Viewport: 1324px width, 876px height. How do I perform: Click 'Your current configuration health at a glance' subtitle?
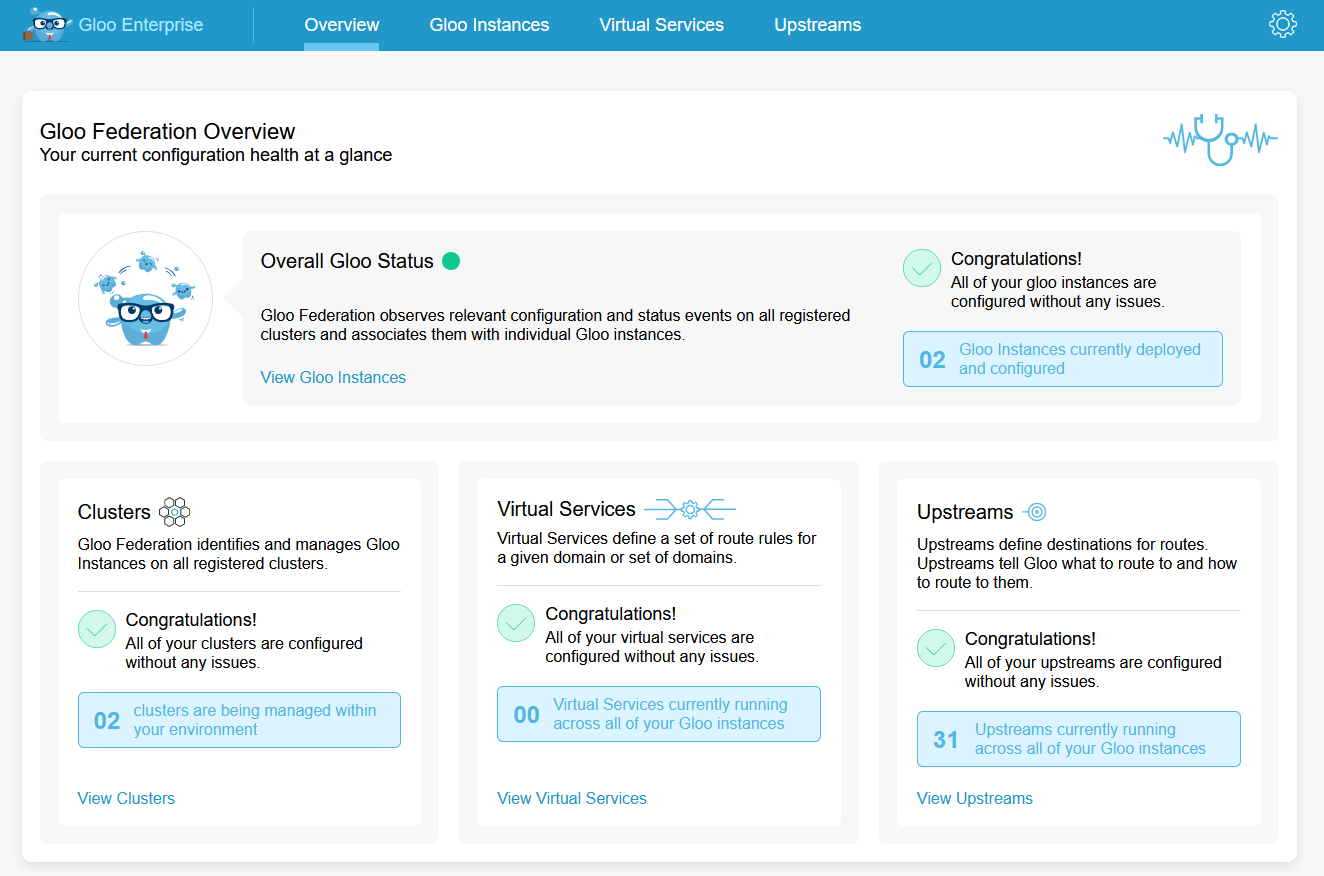point(216,155)
